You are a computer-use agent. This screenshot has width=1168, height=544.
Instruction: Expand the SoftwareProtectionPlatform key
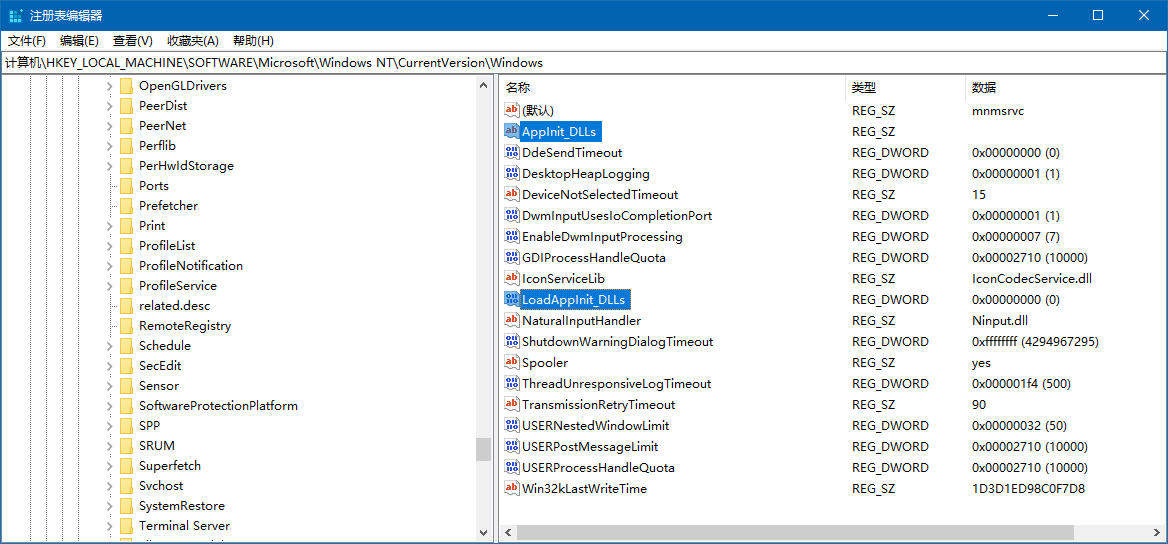(110, 405)
